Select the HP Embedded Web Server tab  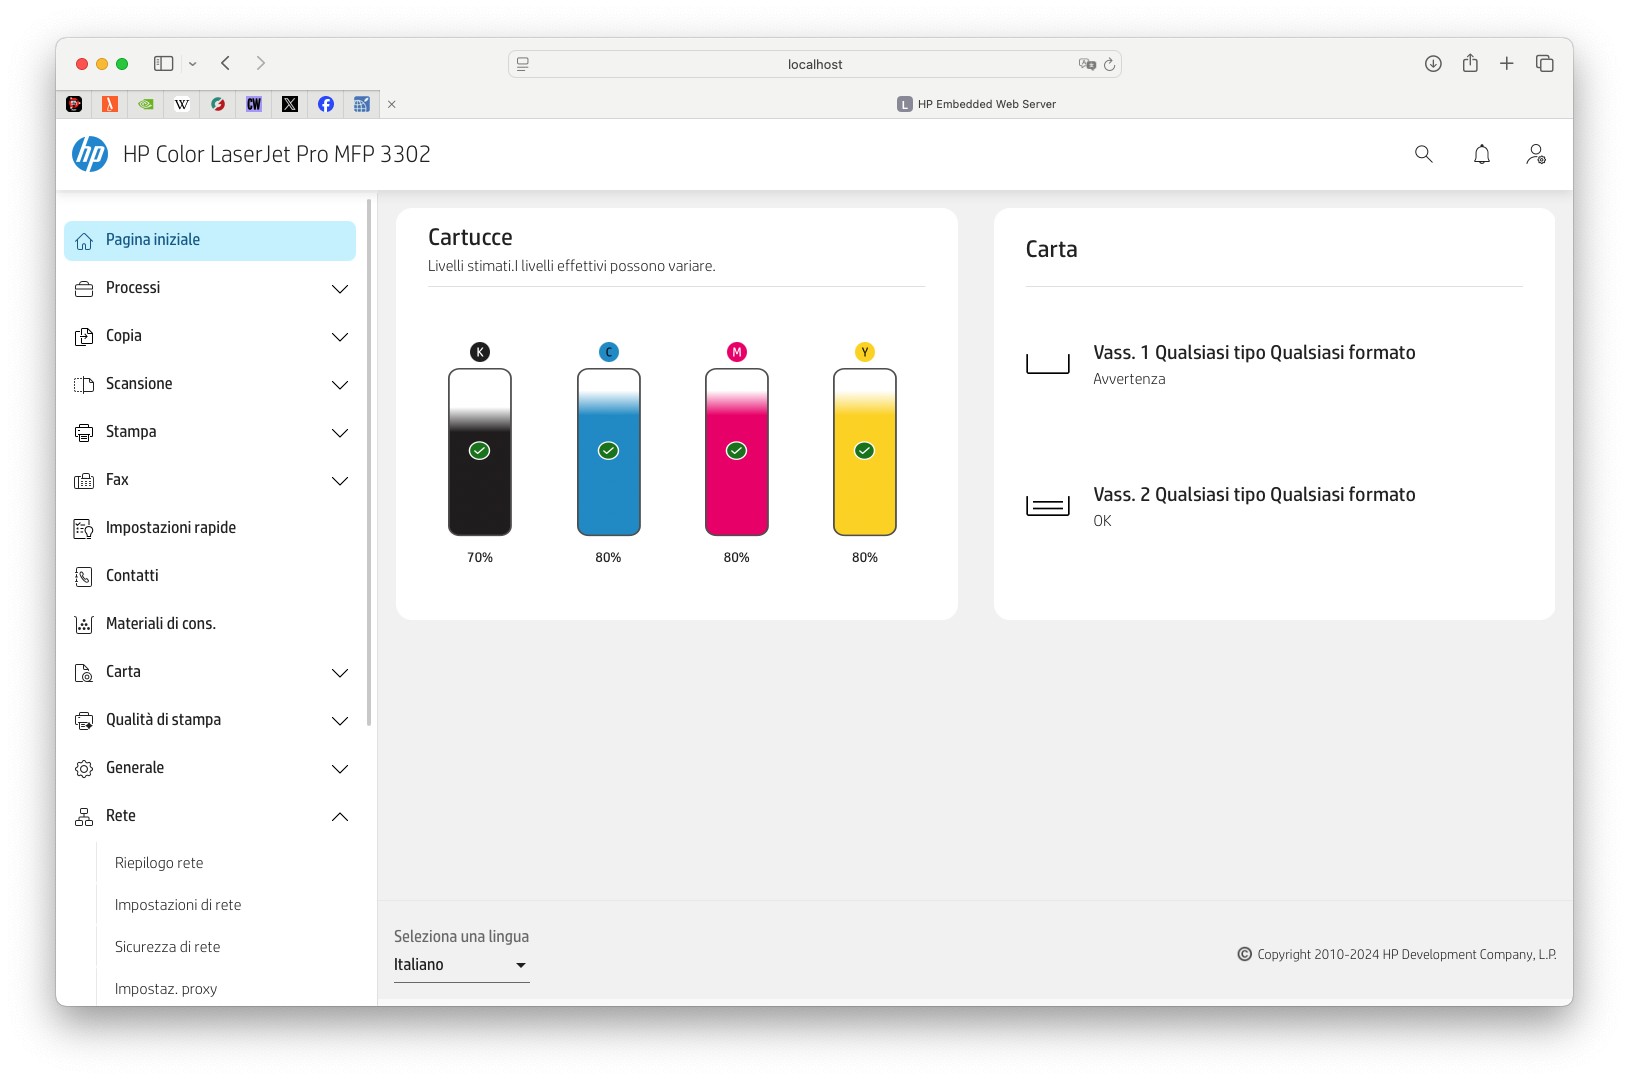point(977,104)
